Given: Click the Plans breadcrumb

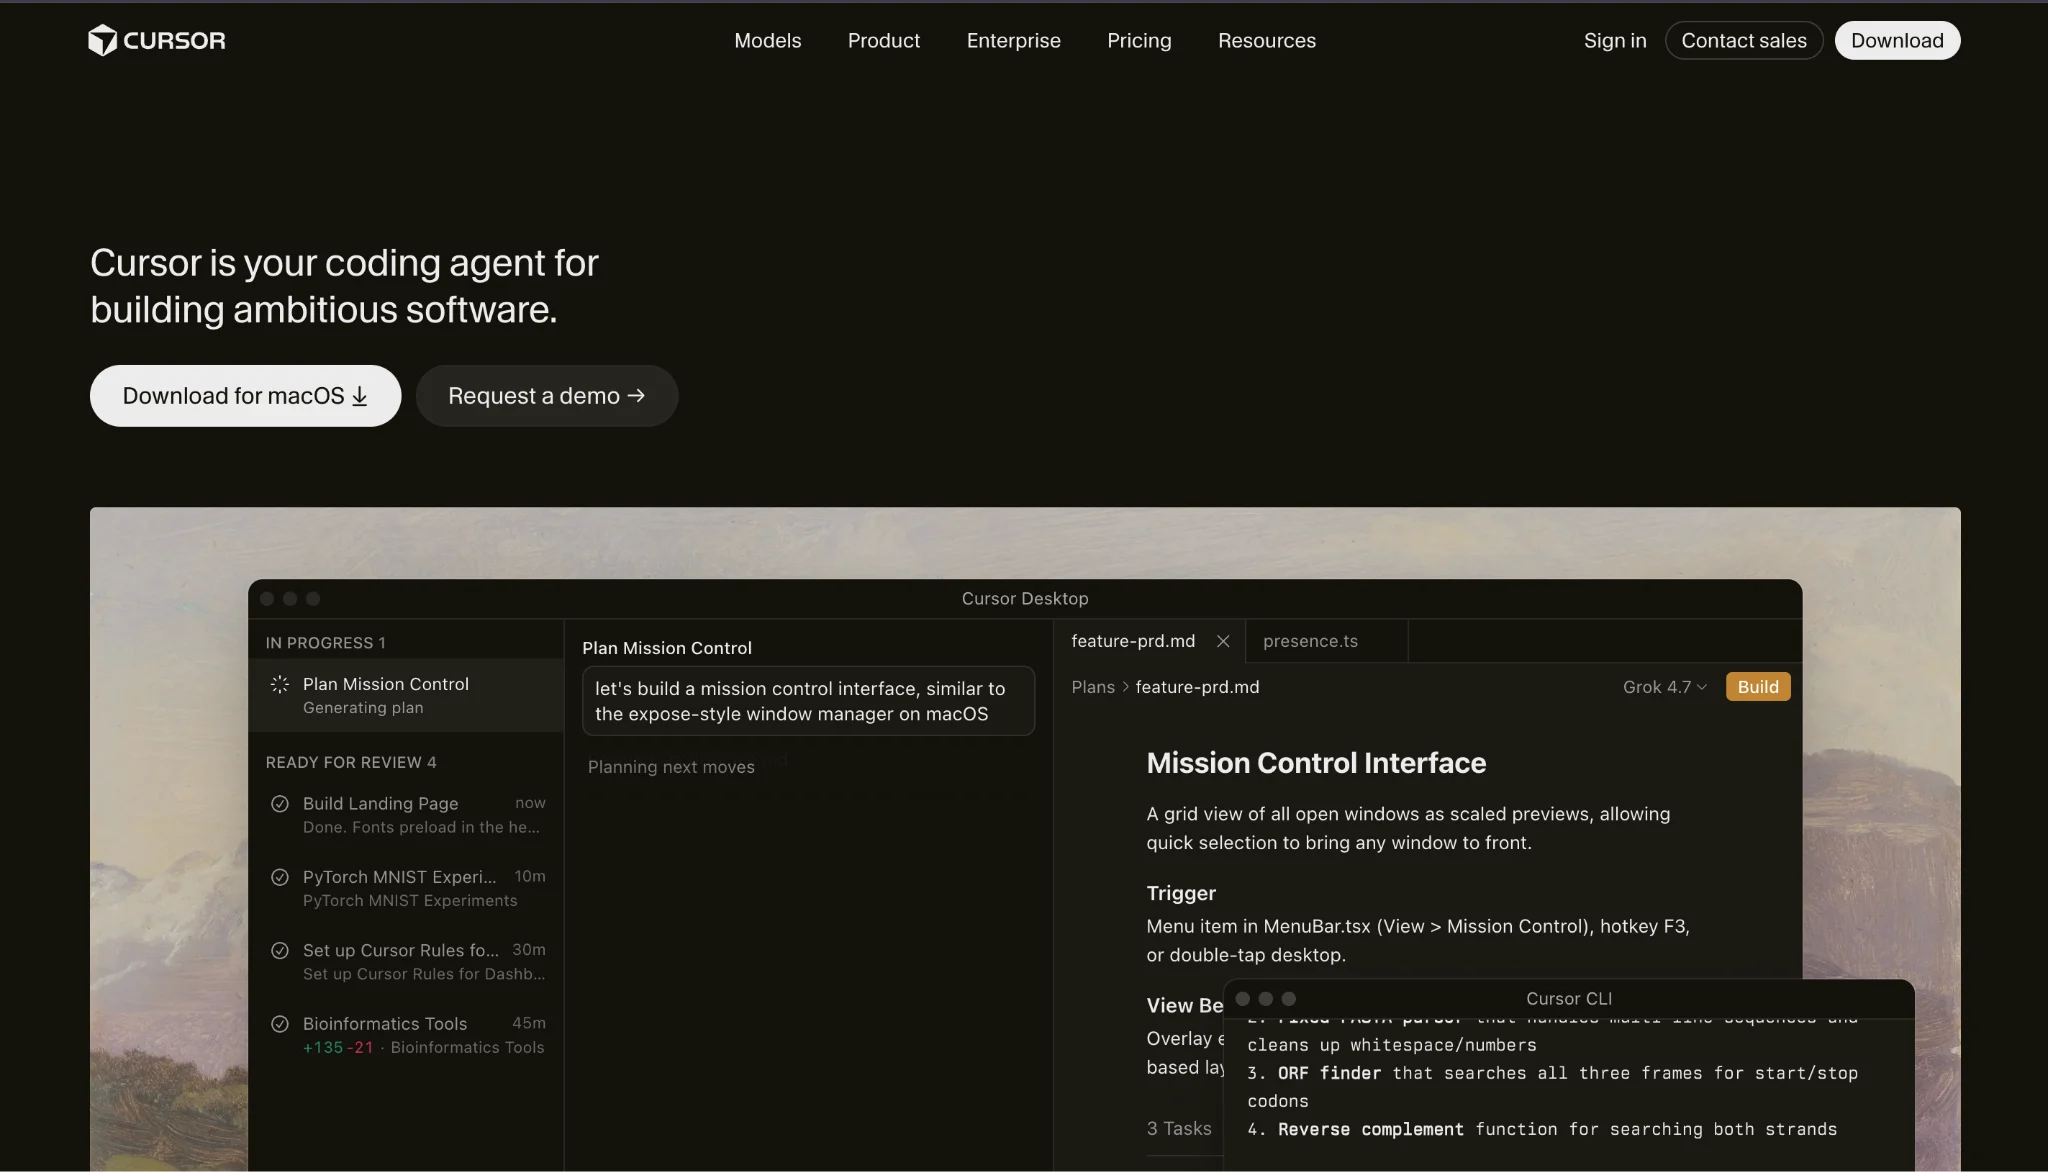Looking at the screenshot, I should [1093, 687].
